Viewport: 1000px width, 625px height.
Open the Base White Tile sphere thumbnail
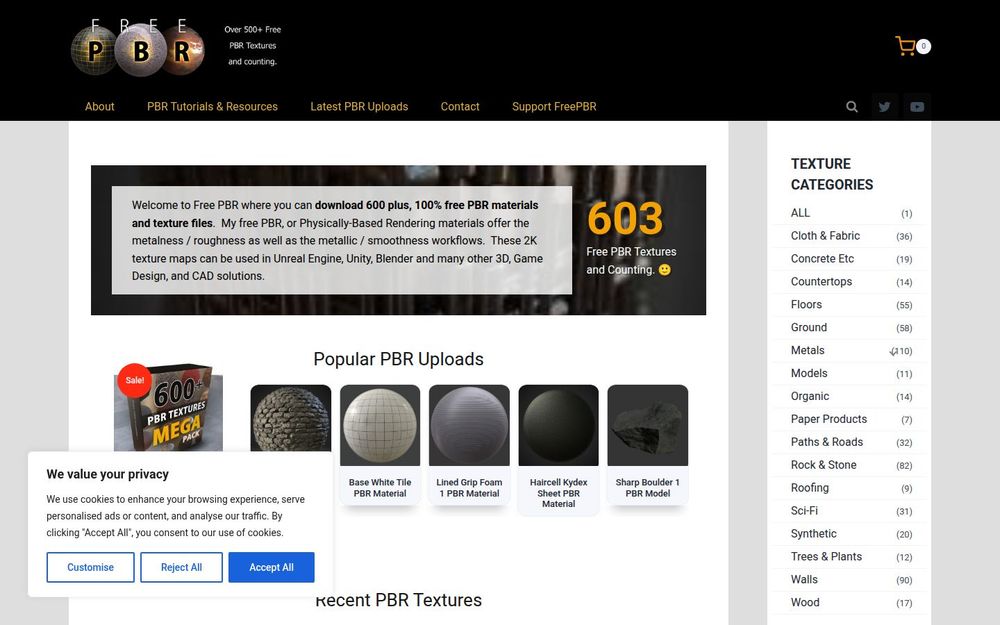pyautogui.click(x=380, y=425)
